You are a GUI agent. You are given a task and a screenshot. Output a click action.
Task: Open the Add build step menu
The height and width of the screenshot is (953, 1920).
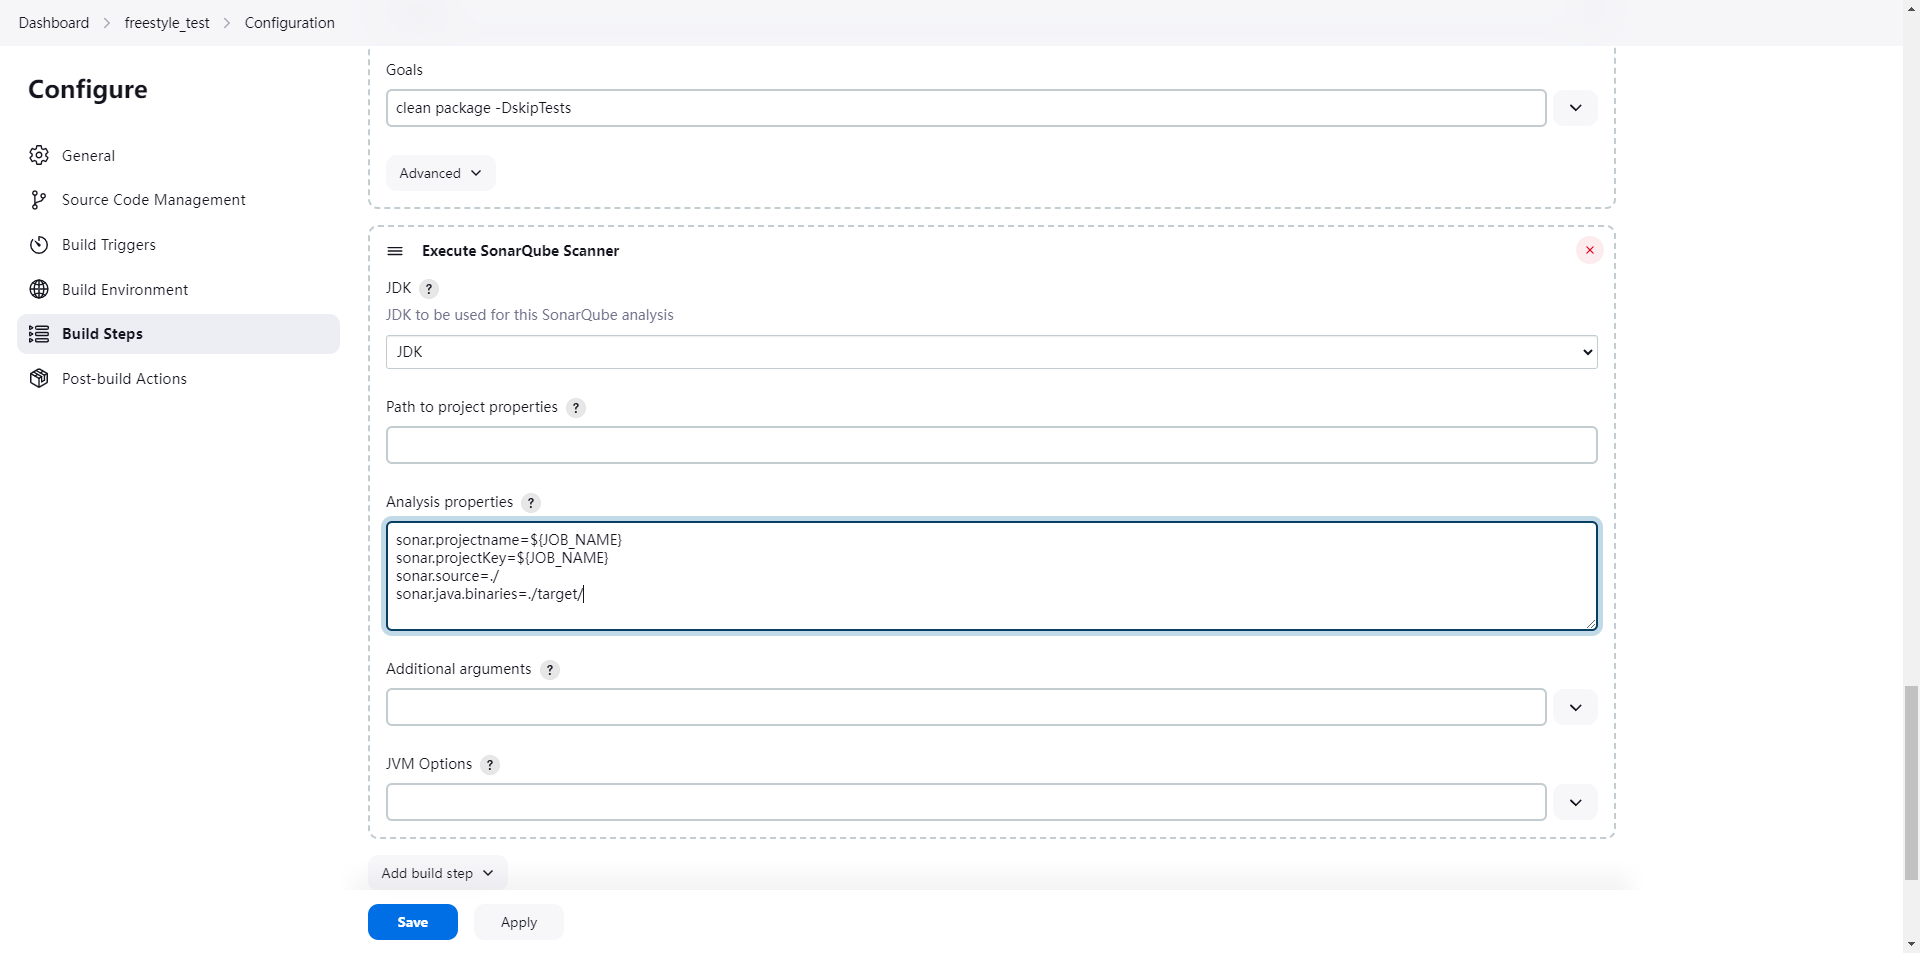point(437,873)
